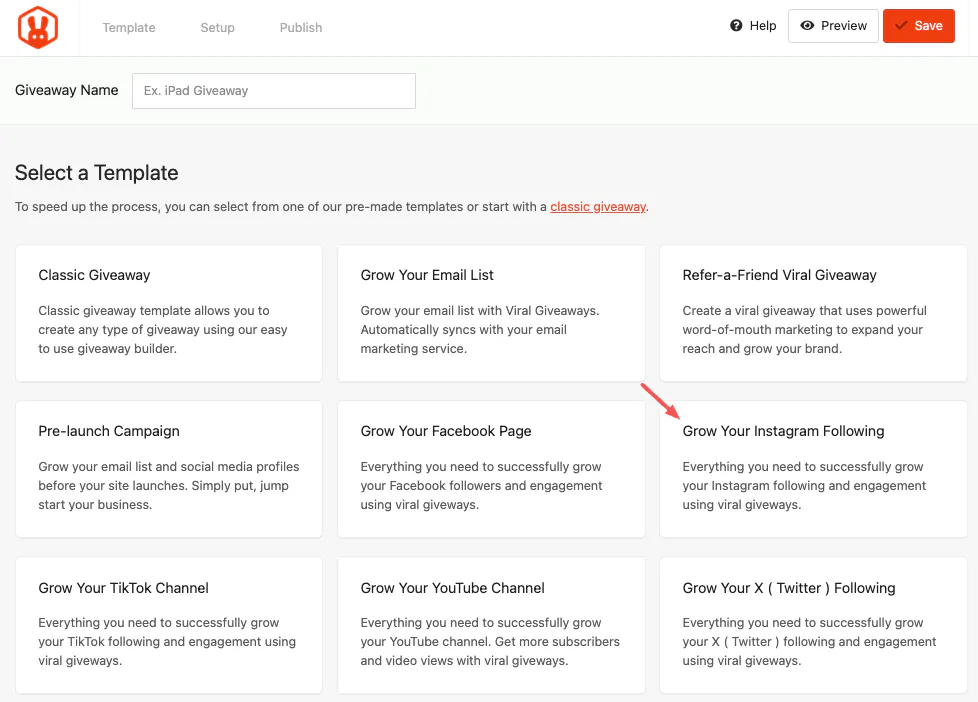Select Grow Your X (Twitter) Following template

(x=813, y=625)
